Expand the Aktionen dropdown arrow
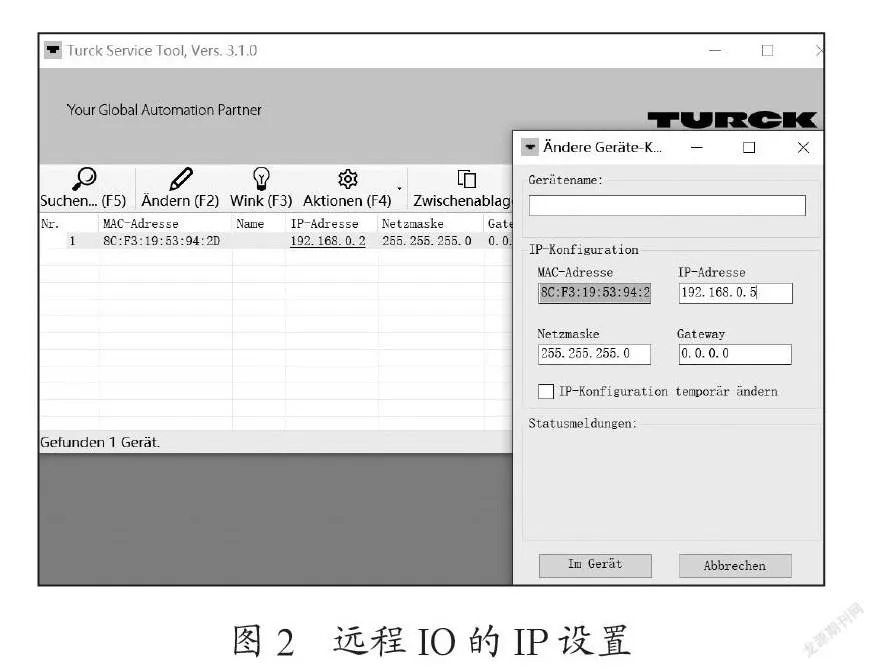The image size is (875, 669). click(x=399, y=189)
